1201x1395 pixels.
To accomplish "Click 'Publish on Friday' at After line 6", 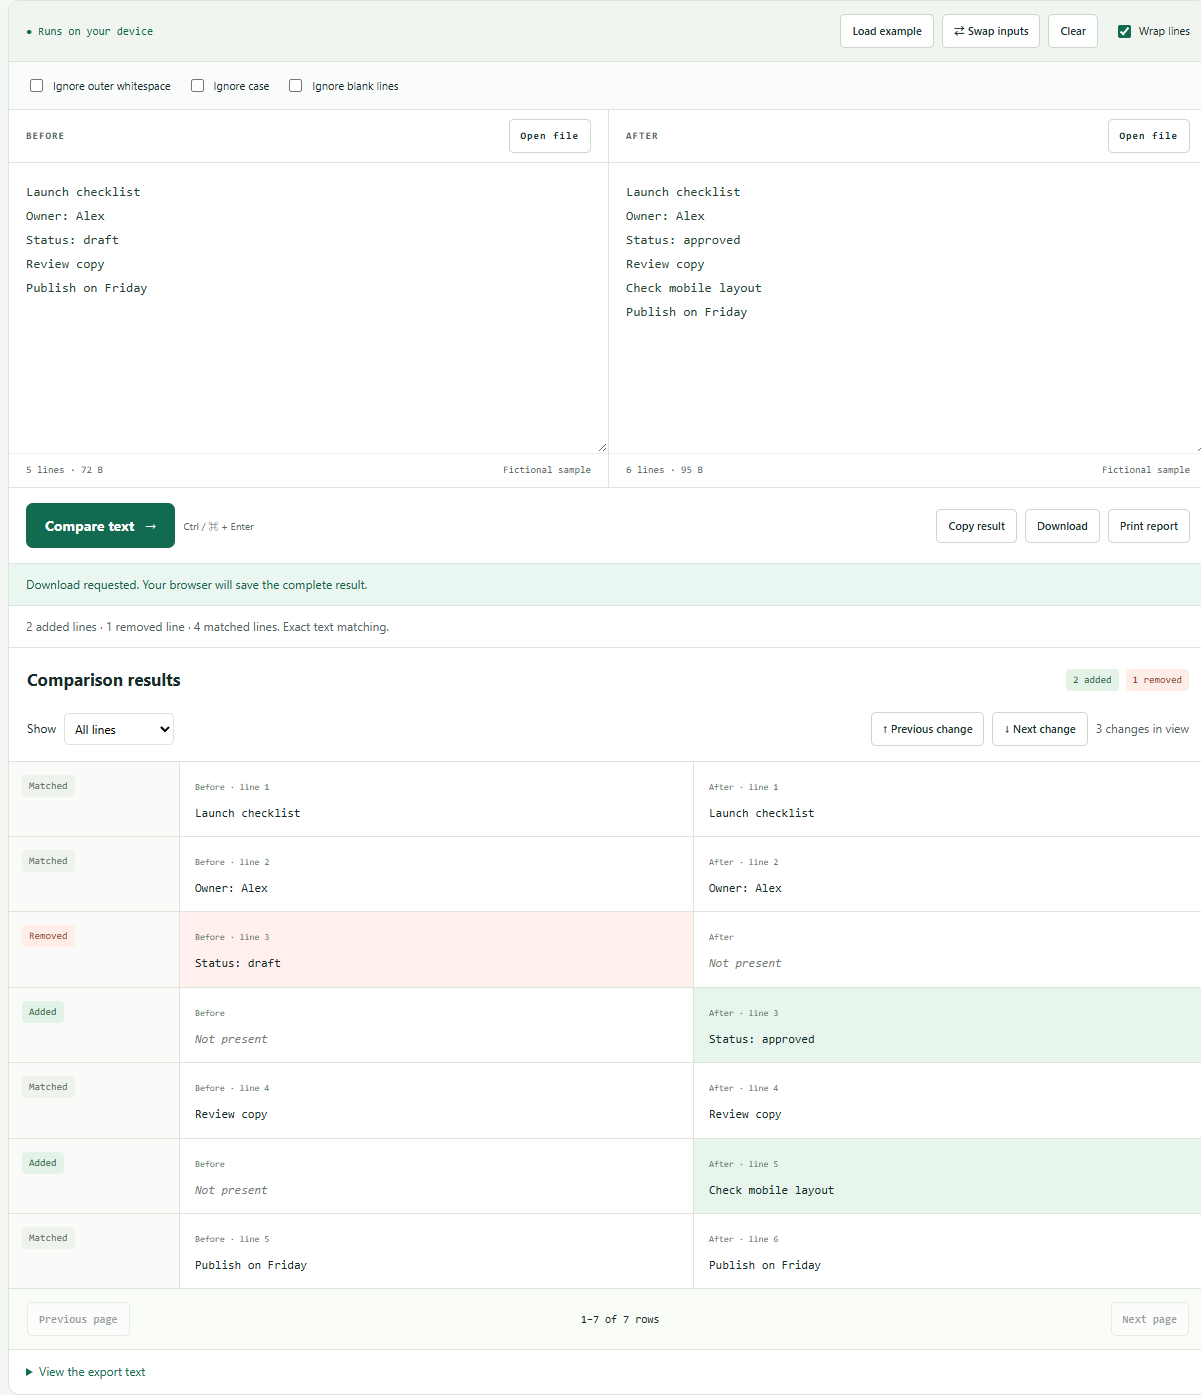I will point(765,1265).
